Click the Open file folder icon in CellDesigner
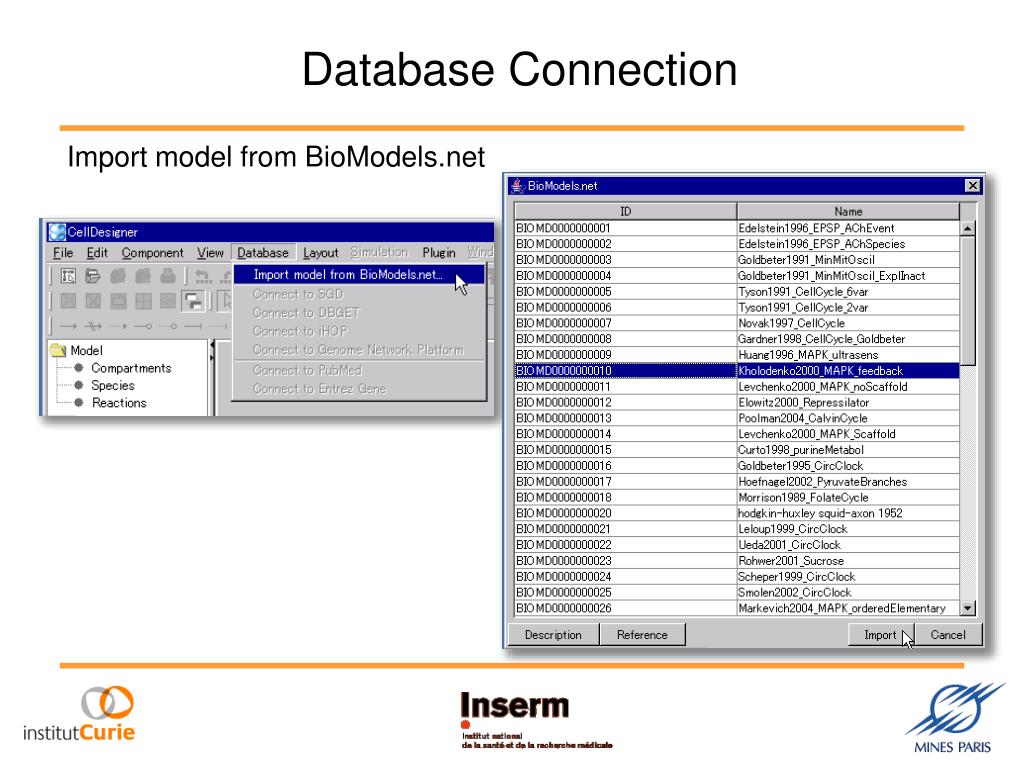 coord(93,276)
